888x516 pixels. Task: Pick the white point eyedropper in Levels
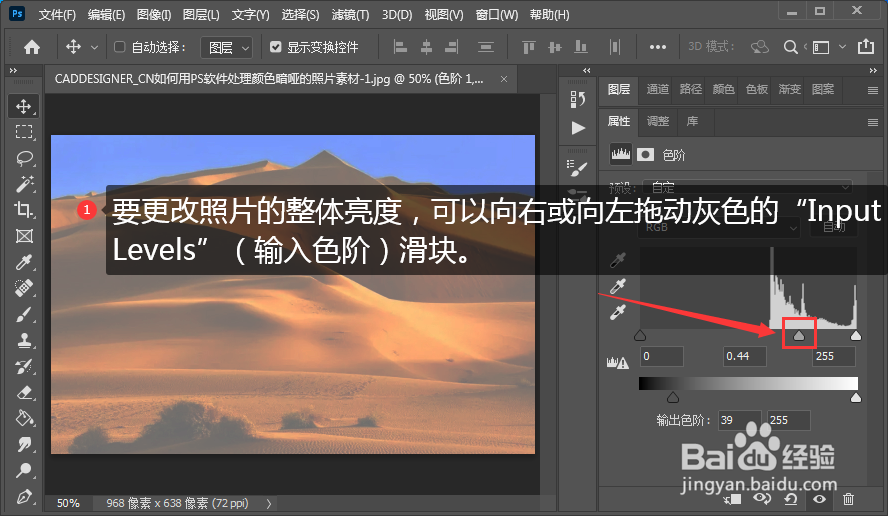tap(618, 312)
